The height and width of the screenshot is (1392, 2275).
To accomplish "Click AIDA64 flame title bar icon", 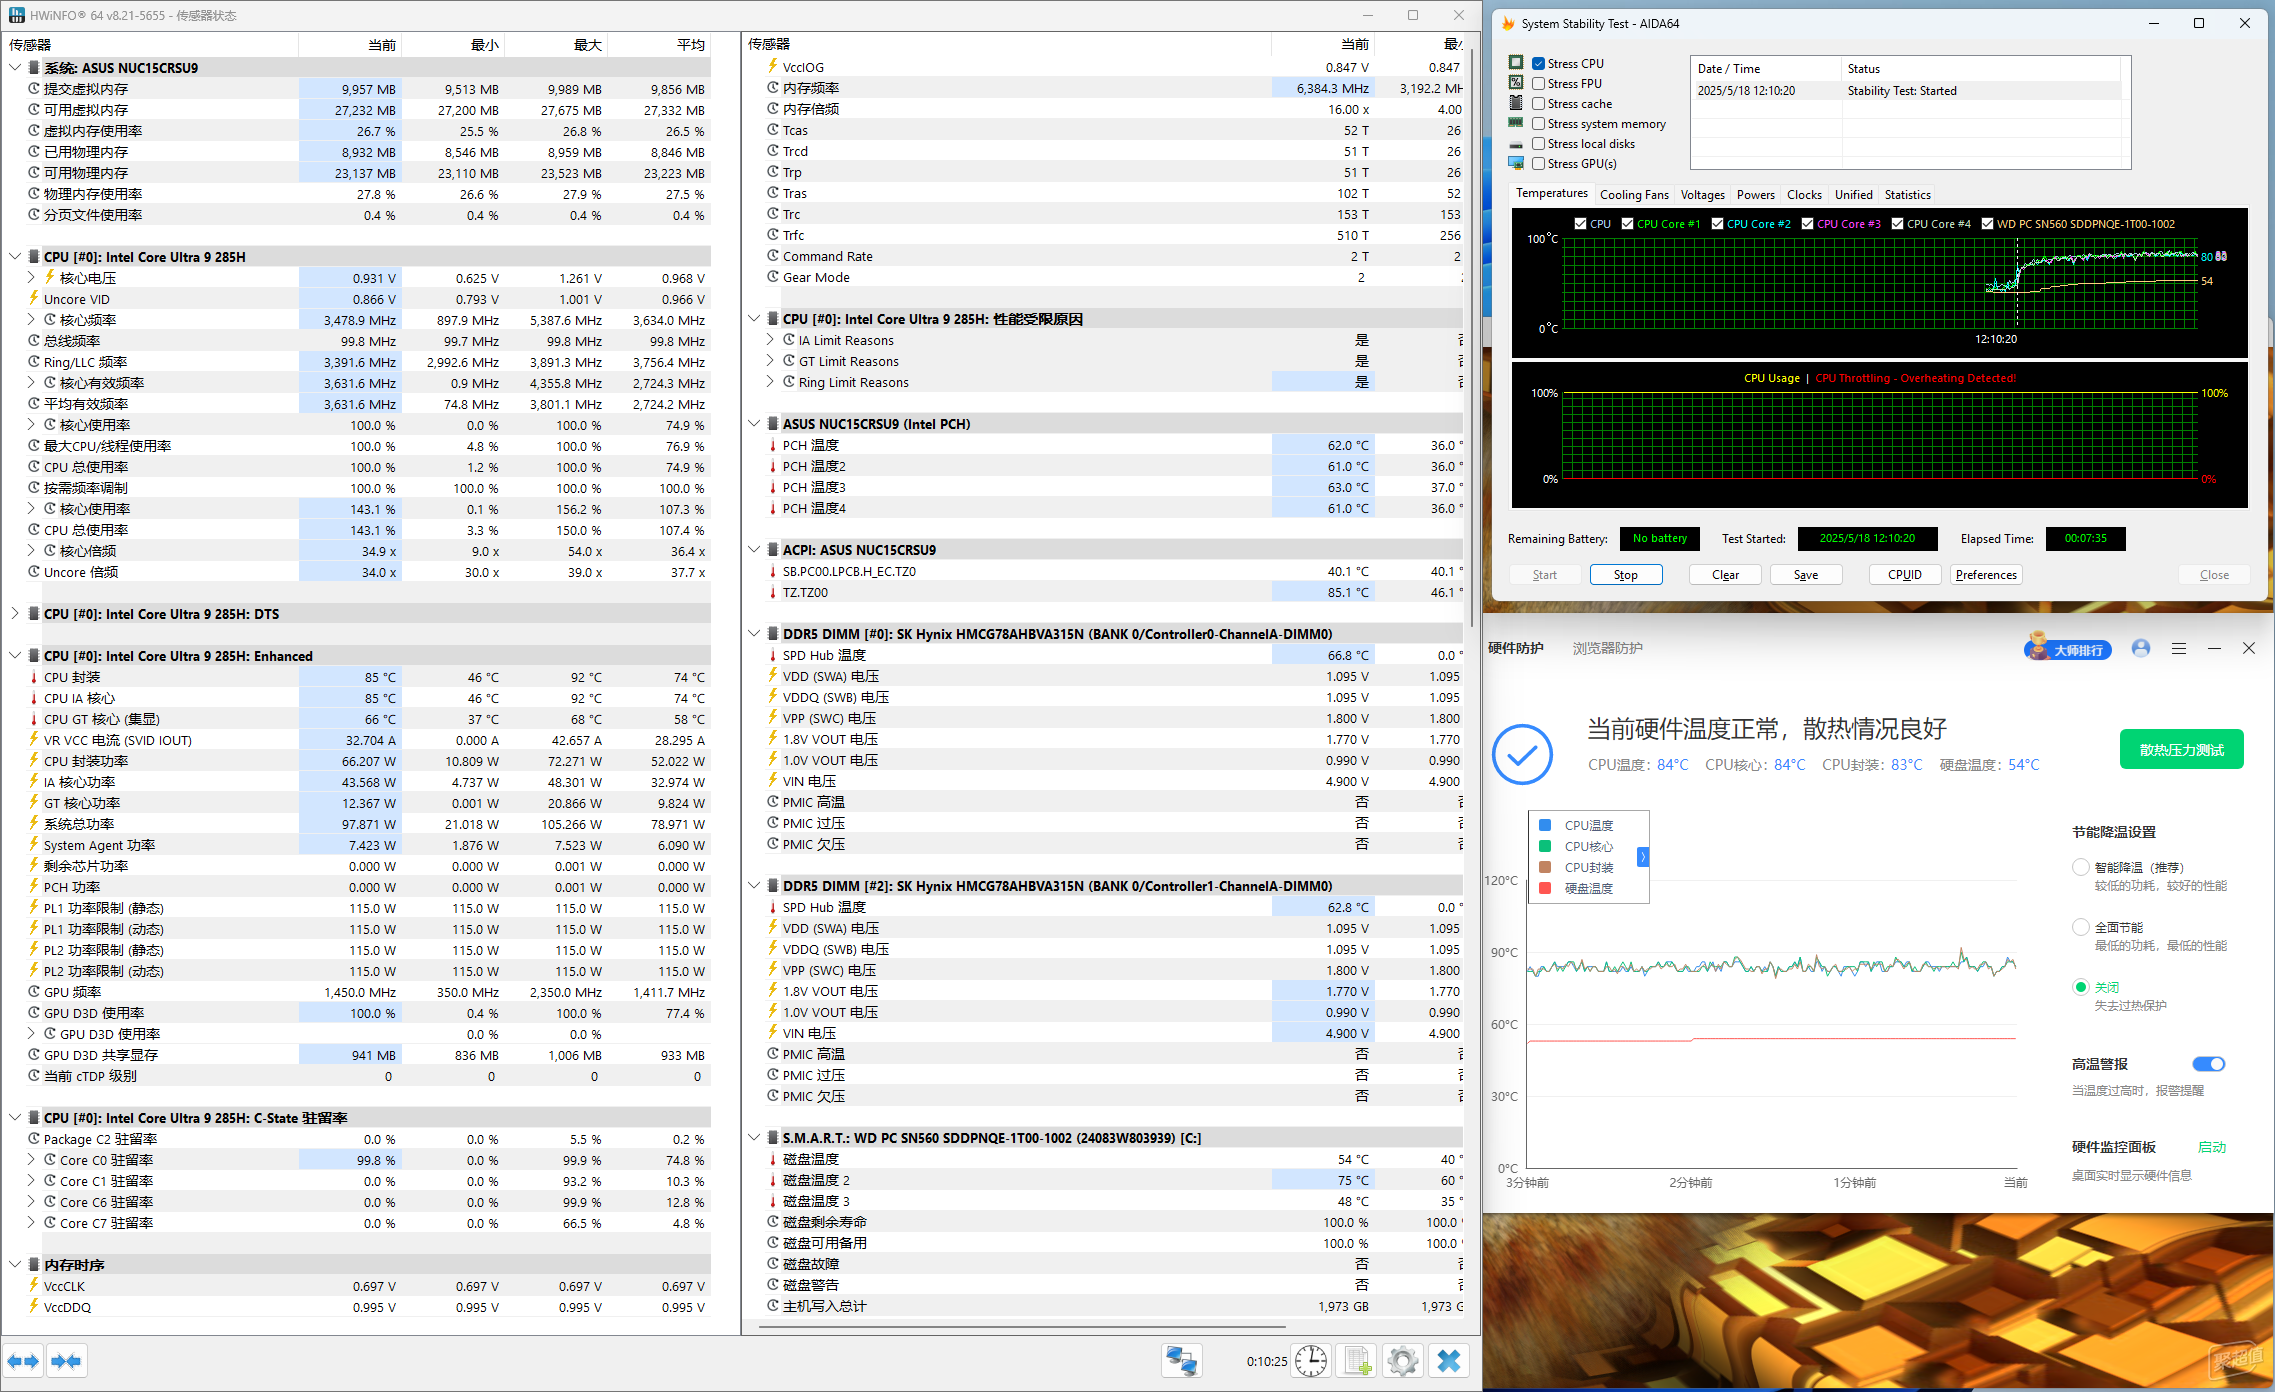I will coord(1508,23).
